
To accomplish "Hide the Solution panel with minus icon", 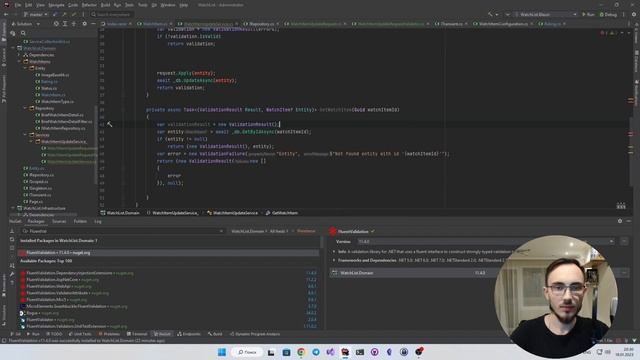I will 93,24.
